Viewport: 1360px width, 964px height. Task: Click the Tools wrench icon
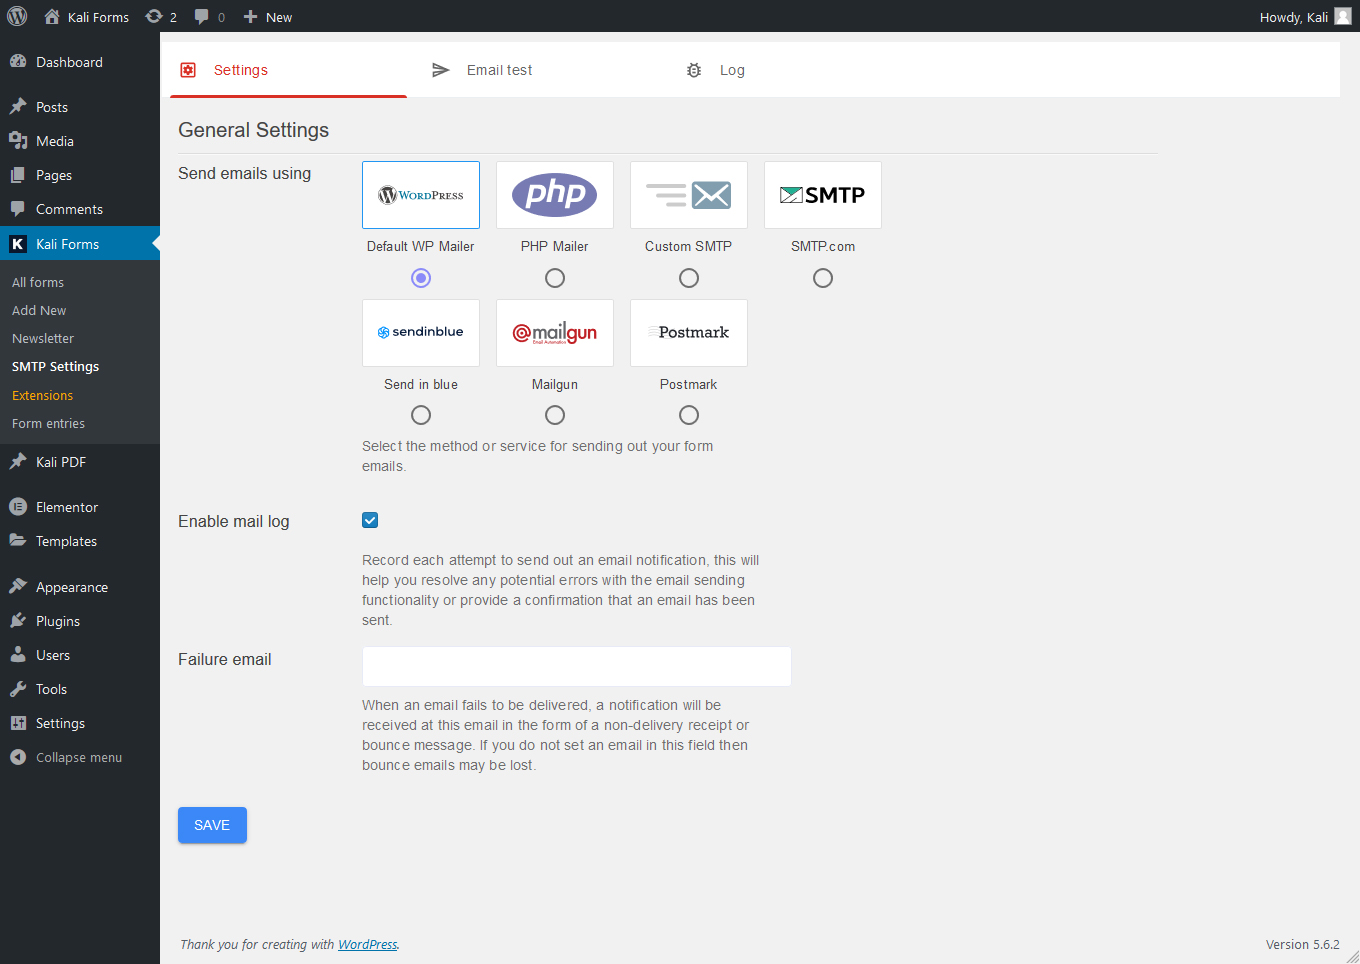(x=18, y=688)
